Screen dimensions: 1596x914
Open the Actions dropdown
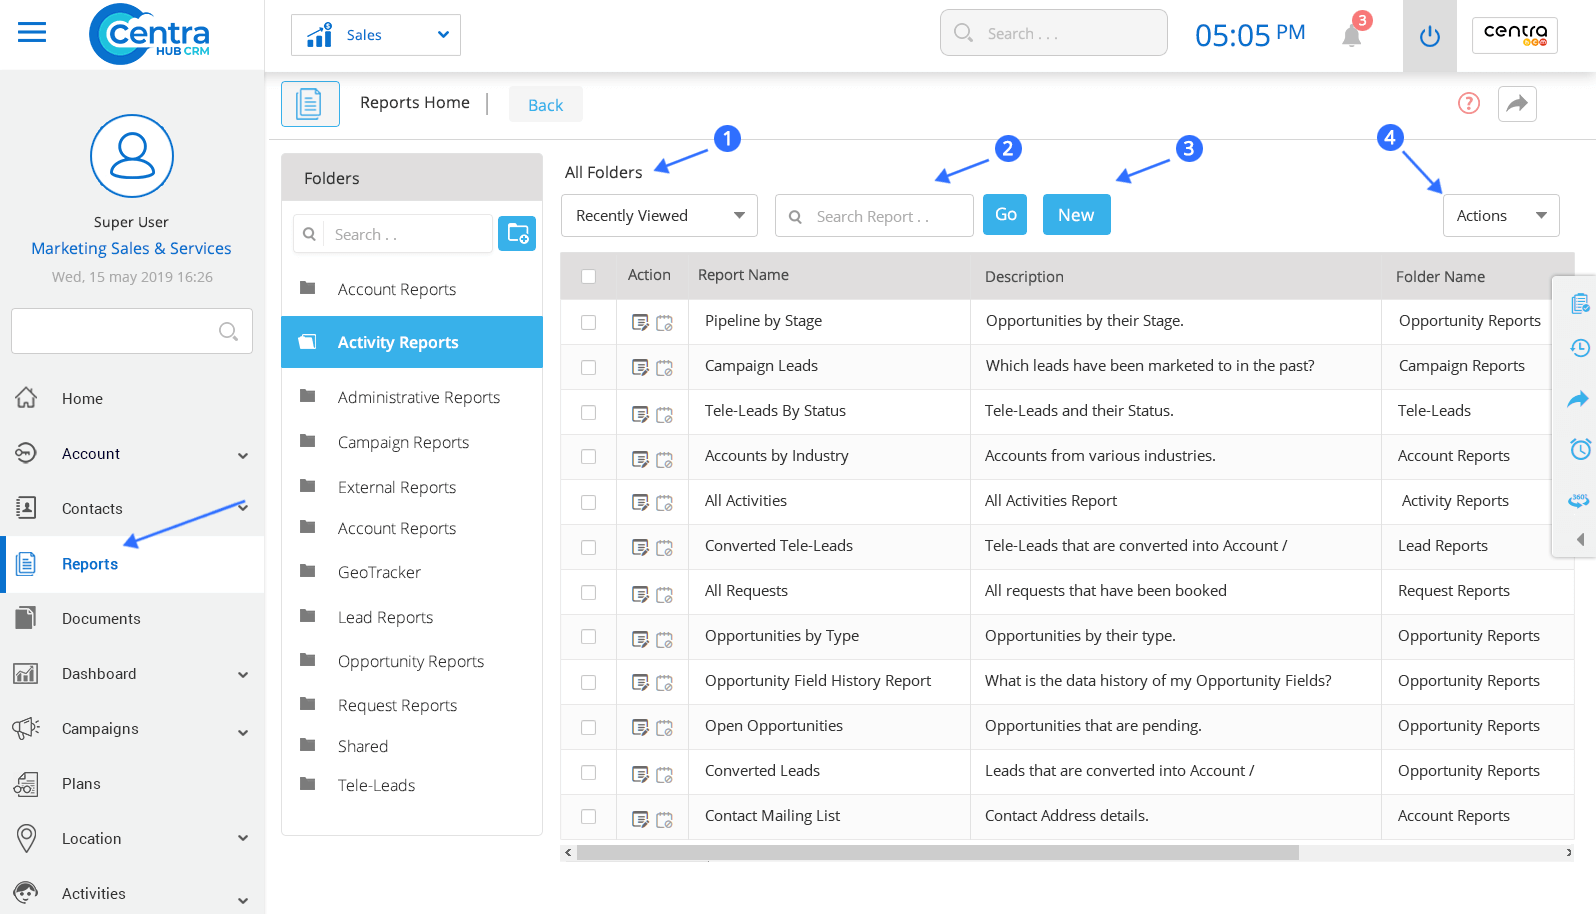tap(1501, 216)
